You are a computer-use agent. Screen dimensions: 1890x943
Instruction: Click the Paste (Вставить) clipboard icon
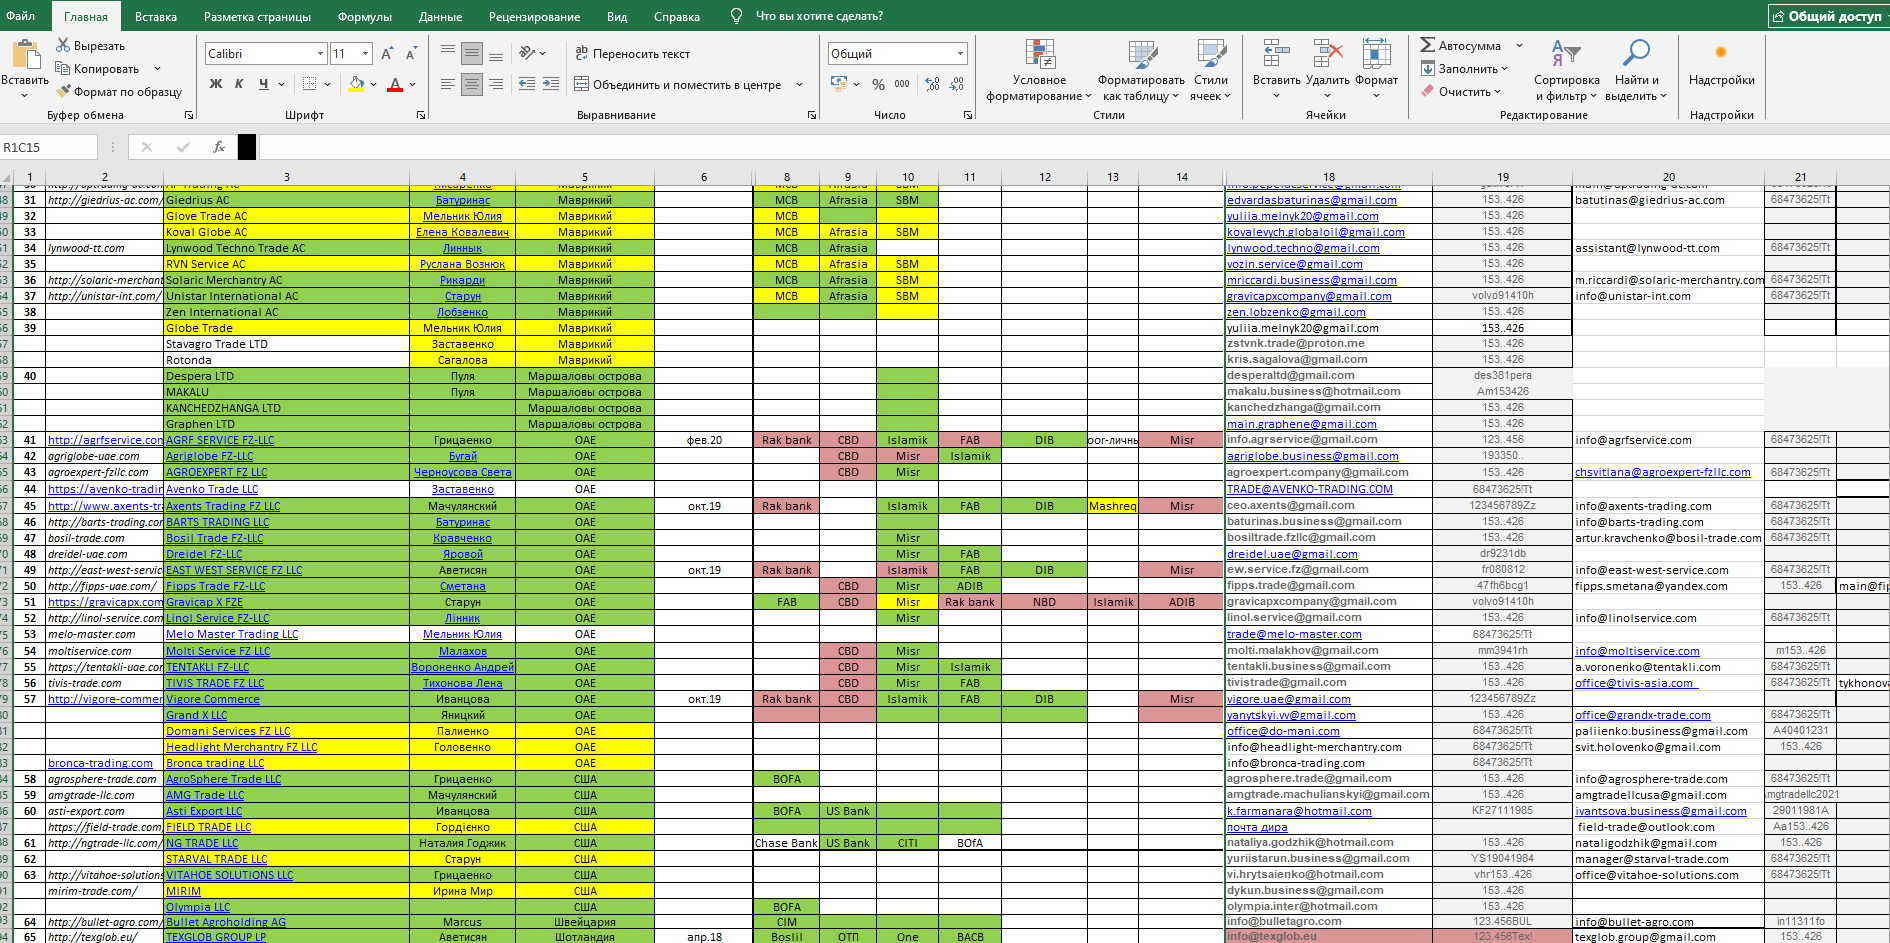tap(25, 56)
